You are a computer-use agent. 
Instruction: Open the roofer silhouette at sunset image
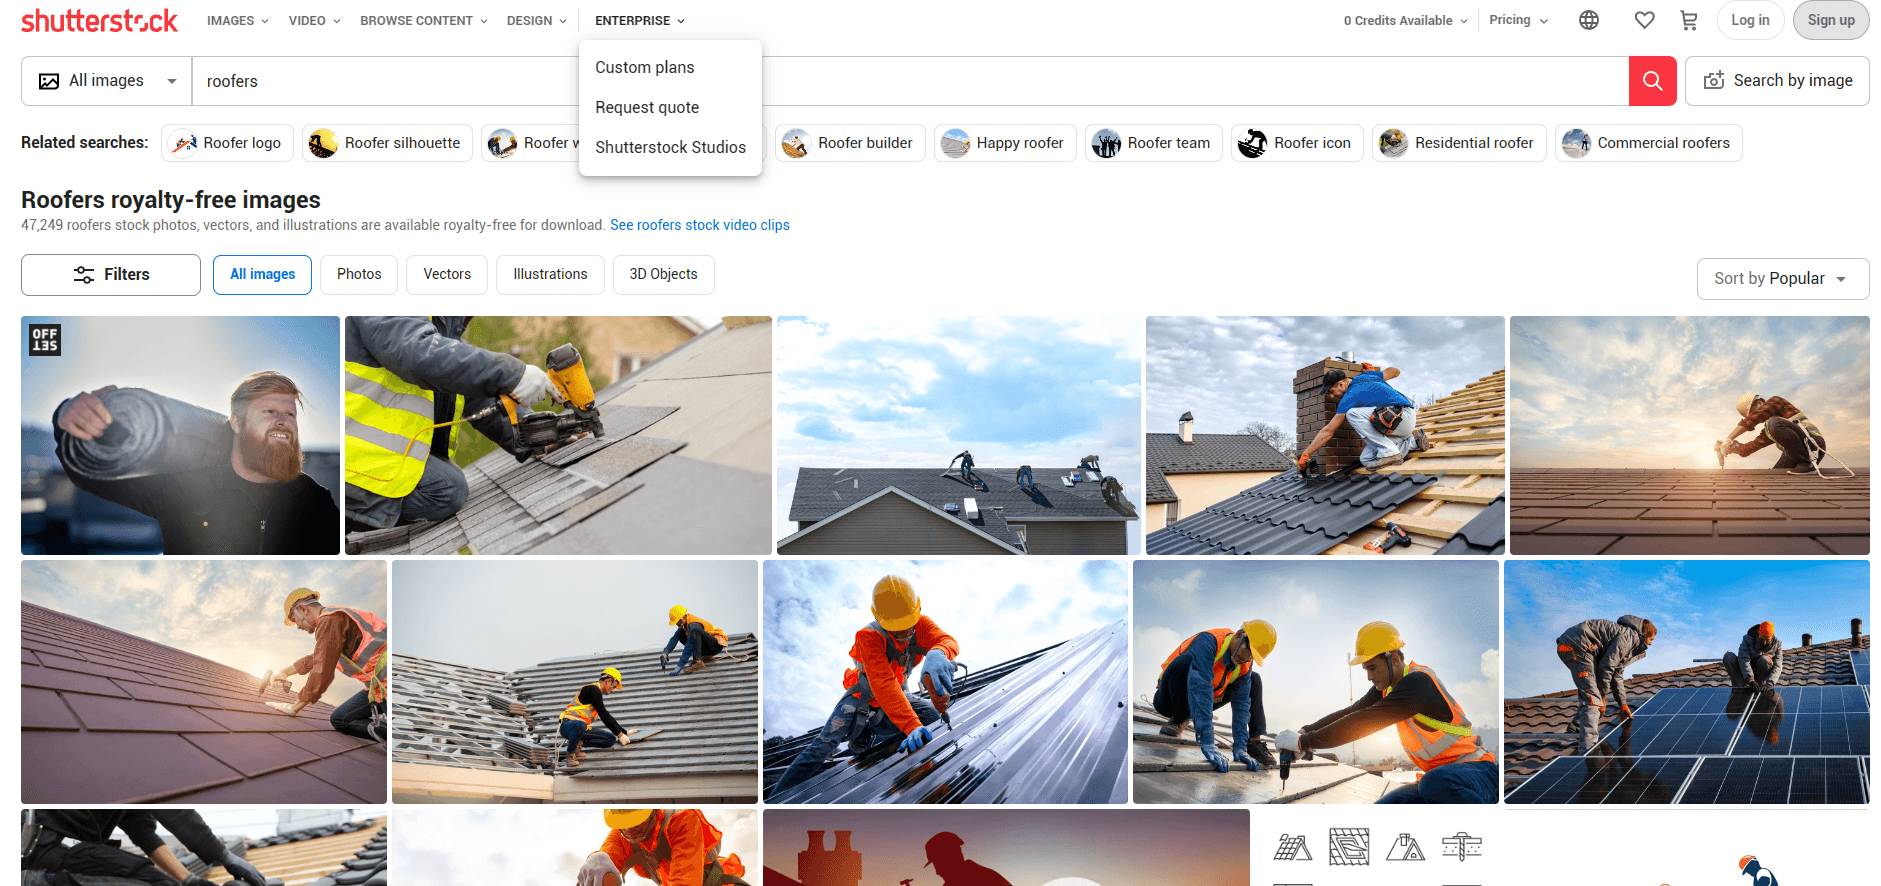pos(1006,848)
